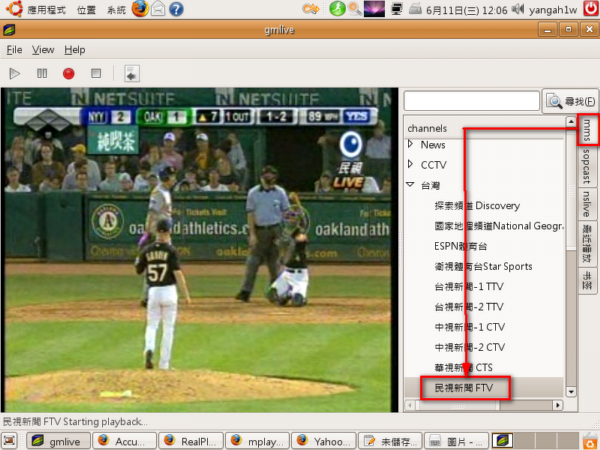Viewport: 600px width, 450px height.
Task: Click channel list scroll down arrow
Action: [571, 391]
